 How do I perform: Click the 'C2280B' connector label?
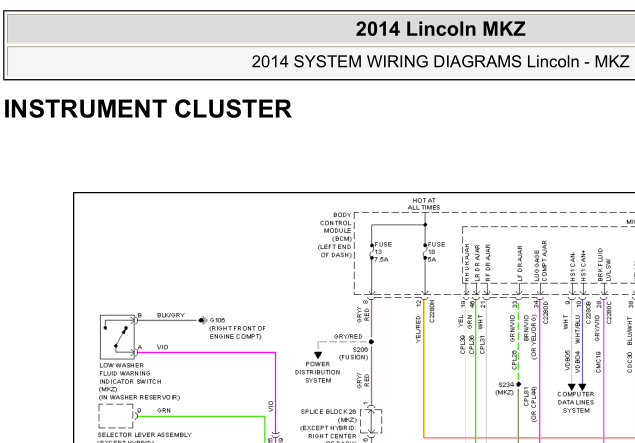[x=588, y=312]
